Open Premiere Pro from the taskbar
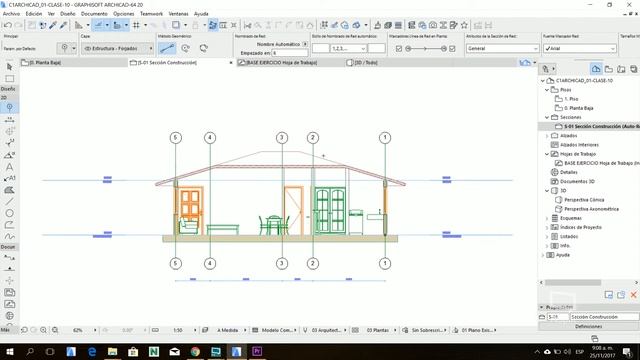The width and height of the screenshot is (640, 360). click(257, 351)
